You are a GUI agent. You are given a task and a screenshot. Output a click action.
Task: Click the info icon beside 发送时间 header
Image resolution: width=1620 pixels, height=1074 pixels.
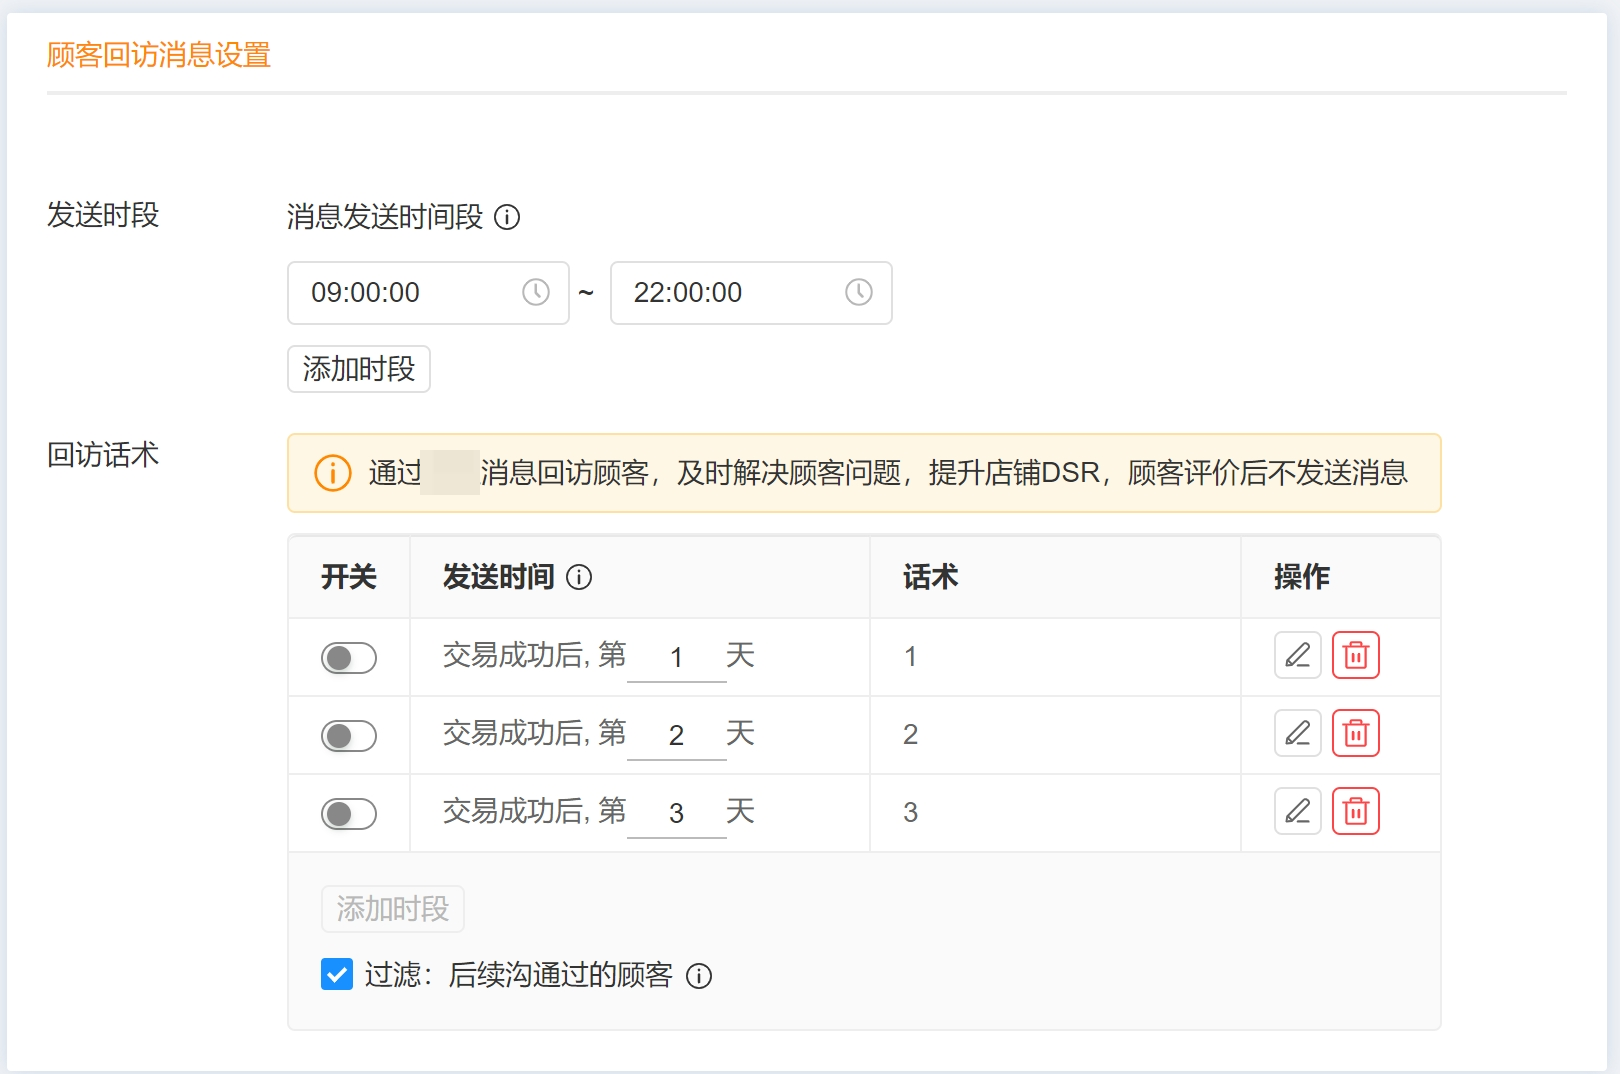tap(579, 577)
